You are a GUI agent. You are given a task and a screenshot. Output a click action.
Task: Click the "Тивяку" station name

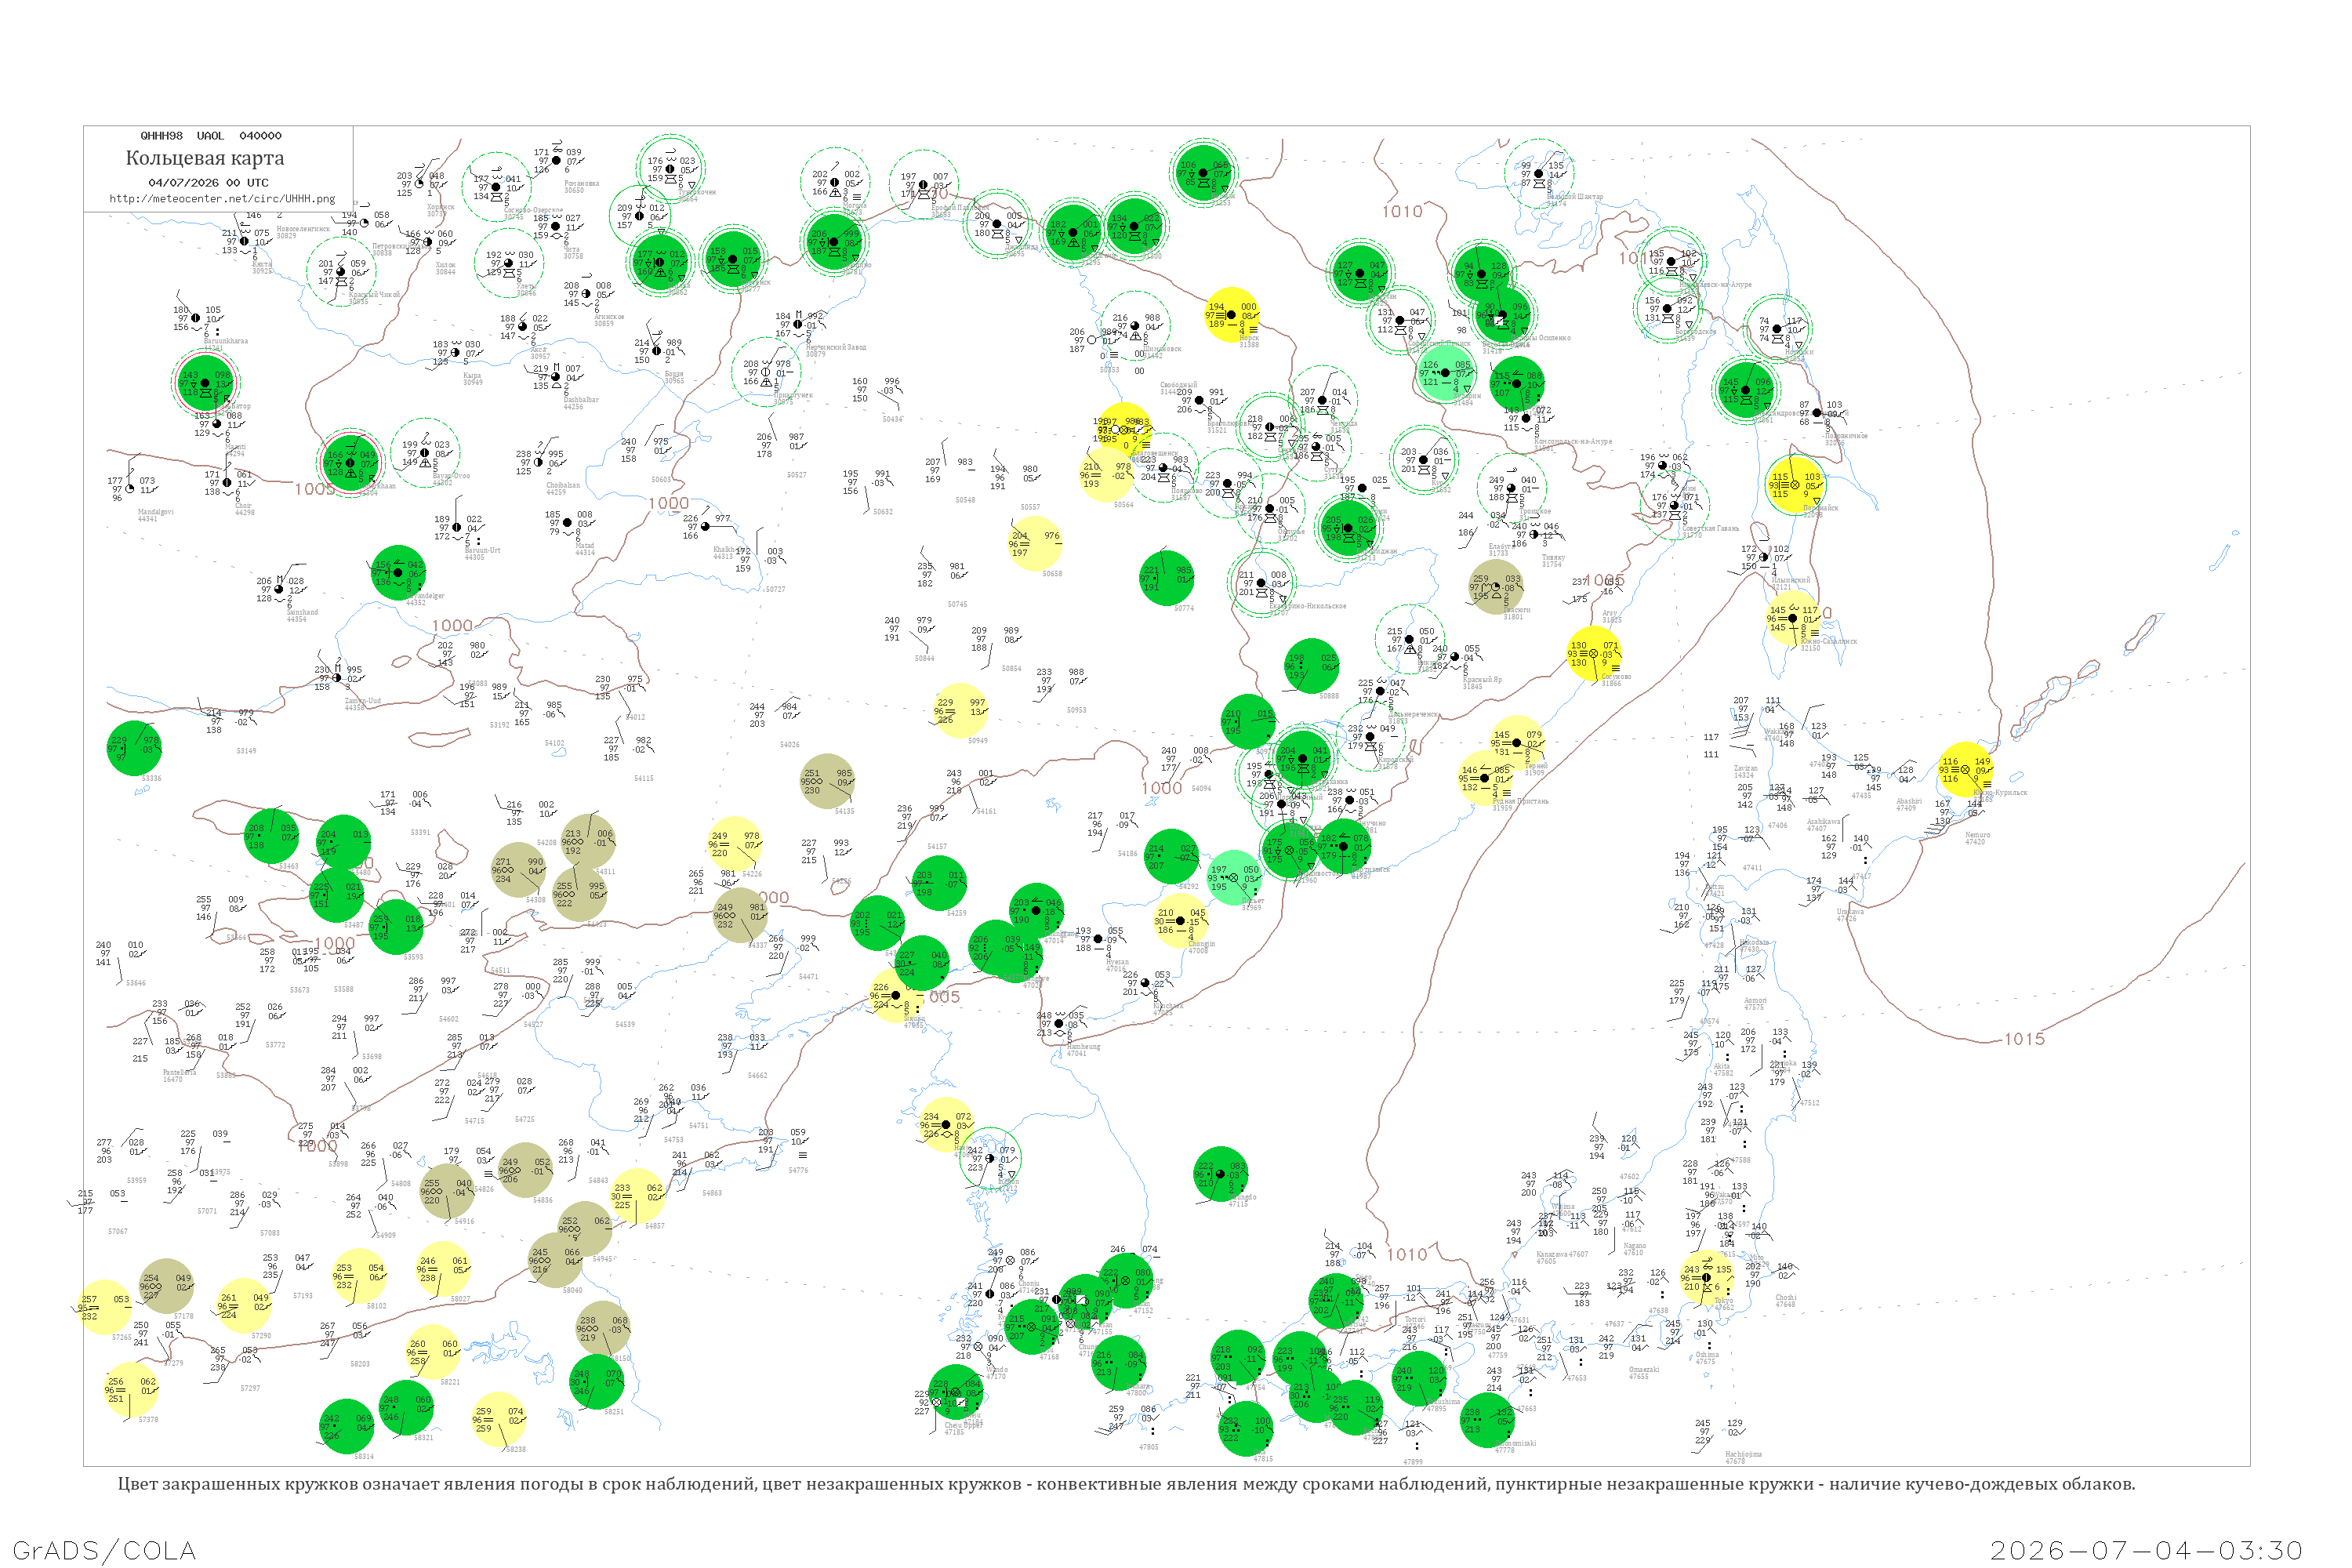pos(1553,558)
